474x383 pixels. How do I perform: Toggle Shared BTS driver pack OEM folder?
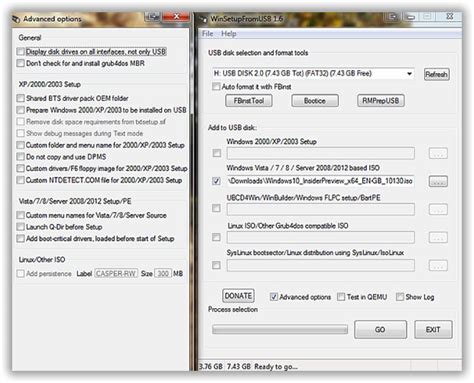21,98
